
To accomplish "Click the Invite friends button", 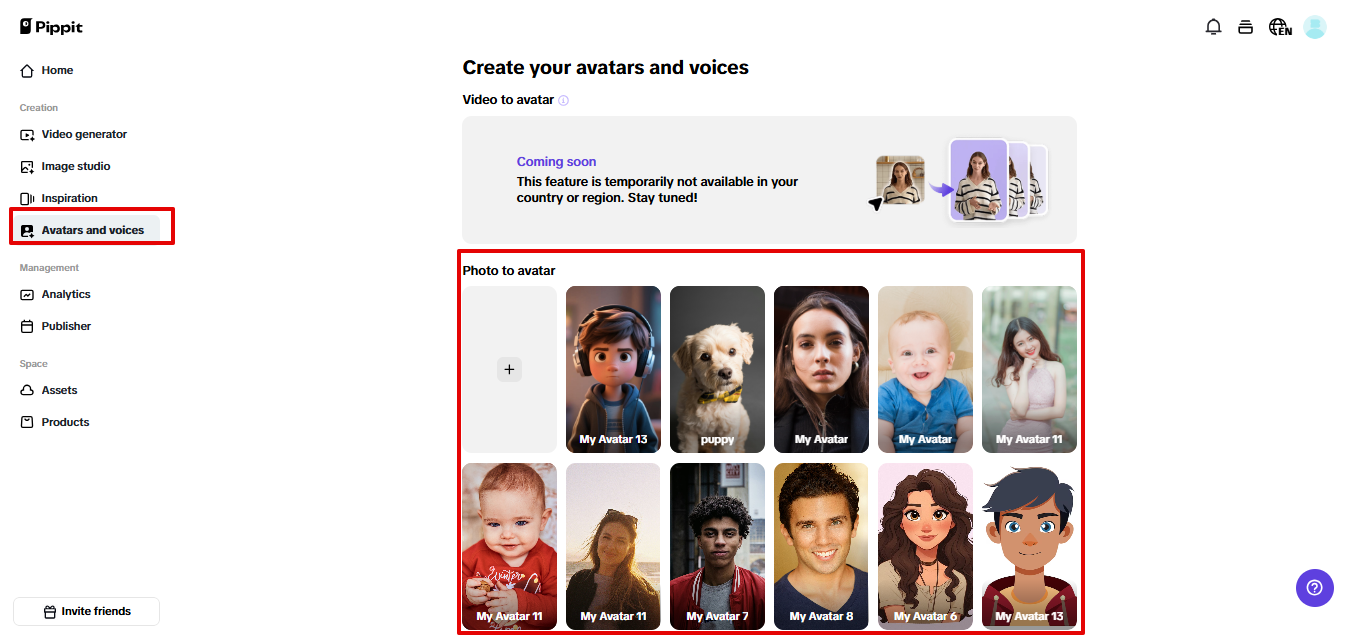I will [x=86, y=611].
